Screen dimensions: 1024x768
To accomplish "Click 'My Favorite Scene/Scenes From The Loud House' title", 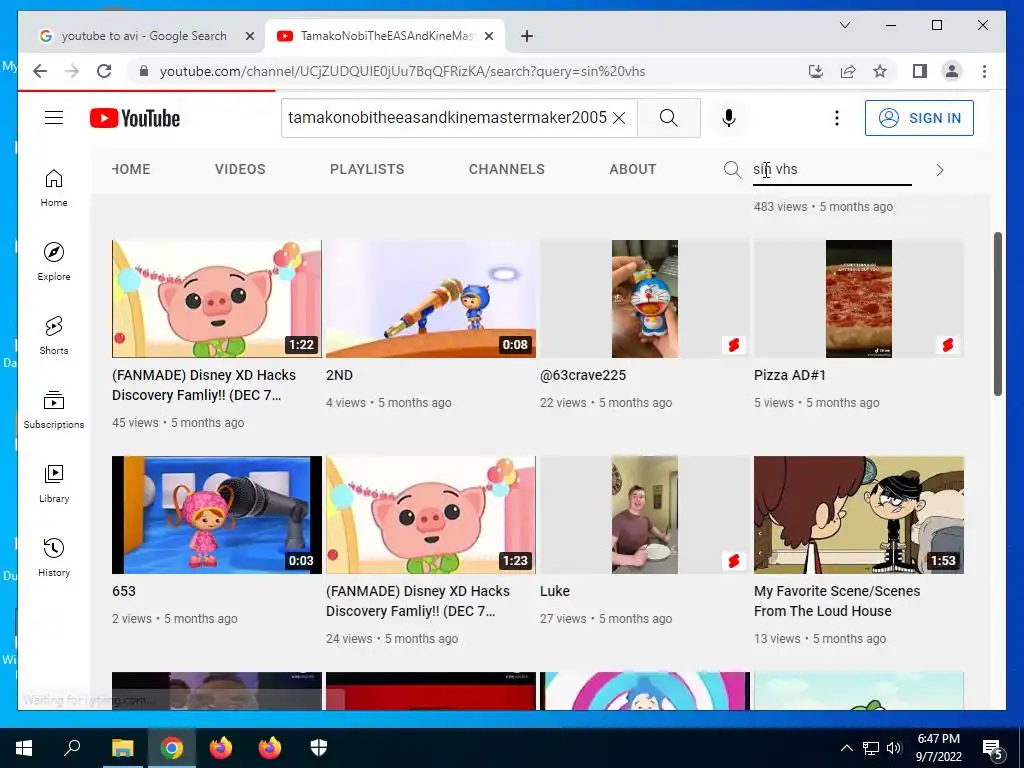I will click(837, 601).
